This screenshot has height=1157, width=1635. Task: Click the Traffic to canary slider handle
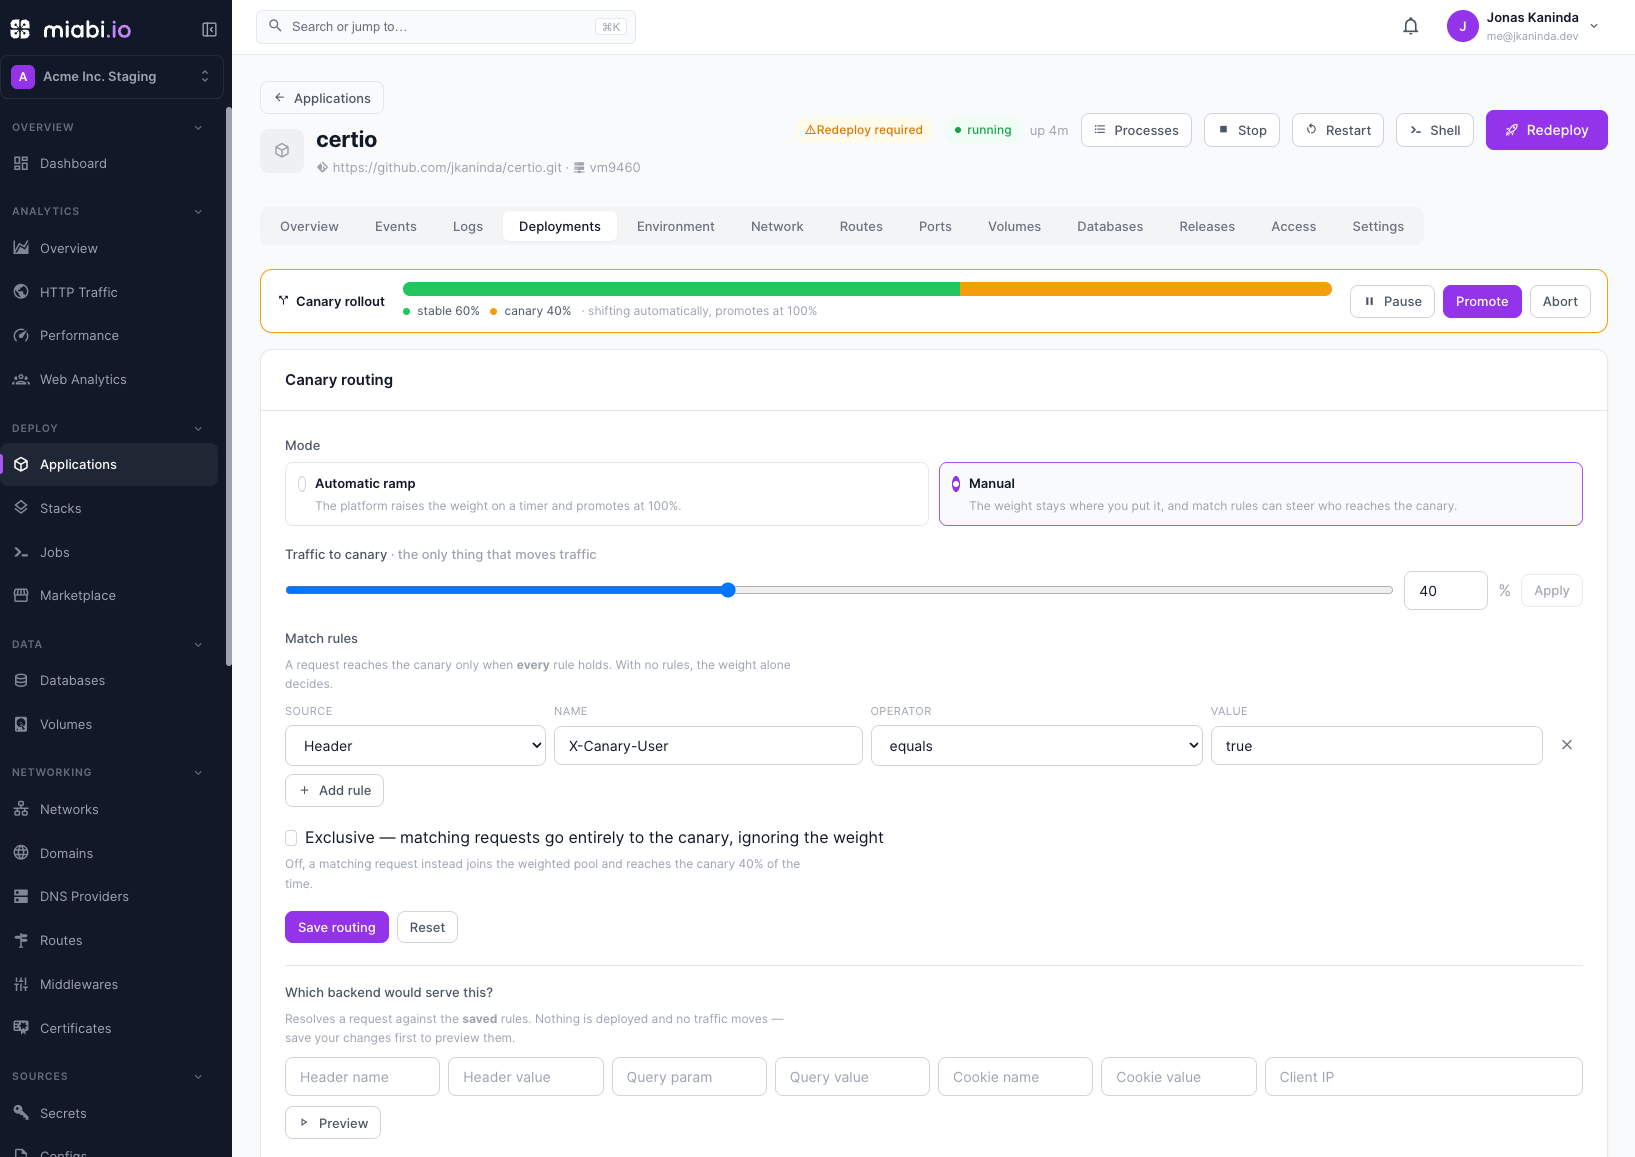coord(728,590)
